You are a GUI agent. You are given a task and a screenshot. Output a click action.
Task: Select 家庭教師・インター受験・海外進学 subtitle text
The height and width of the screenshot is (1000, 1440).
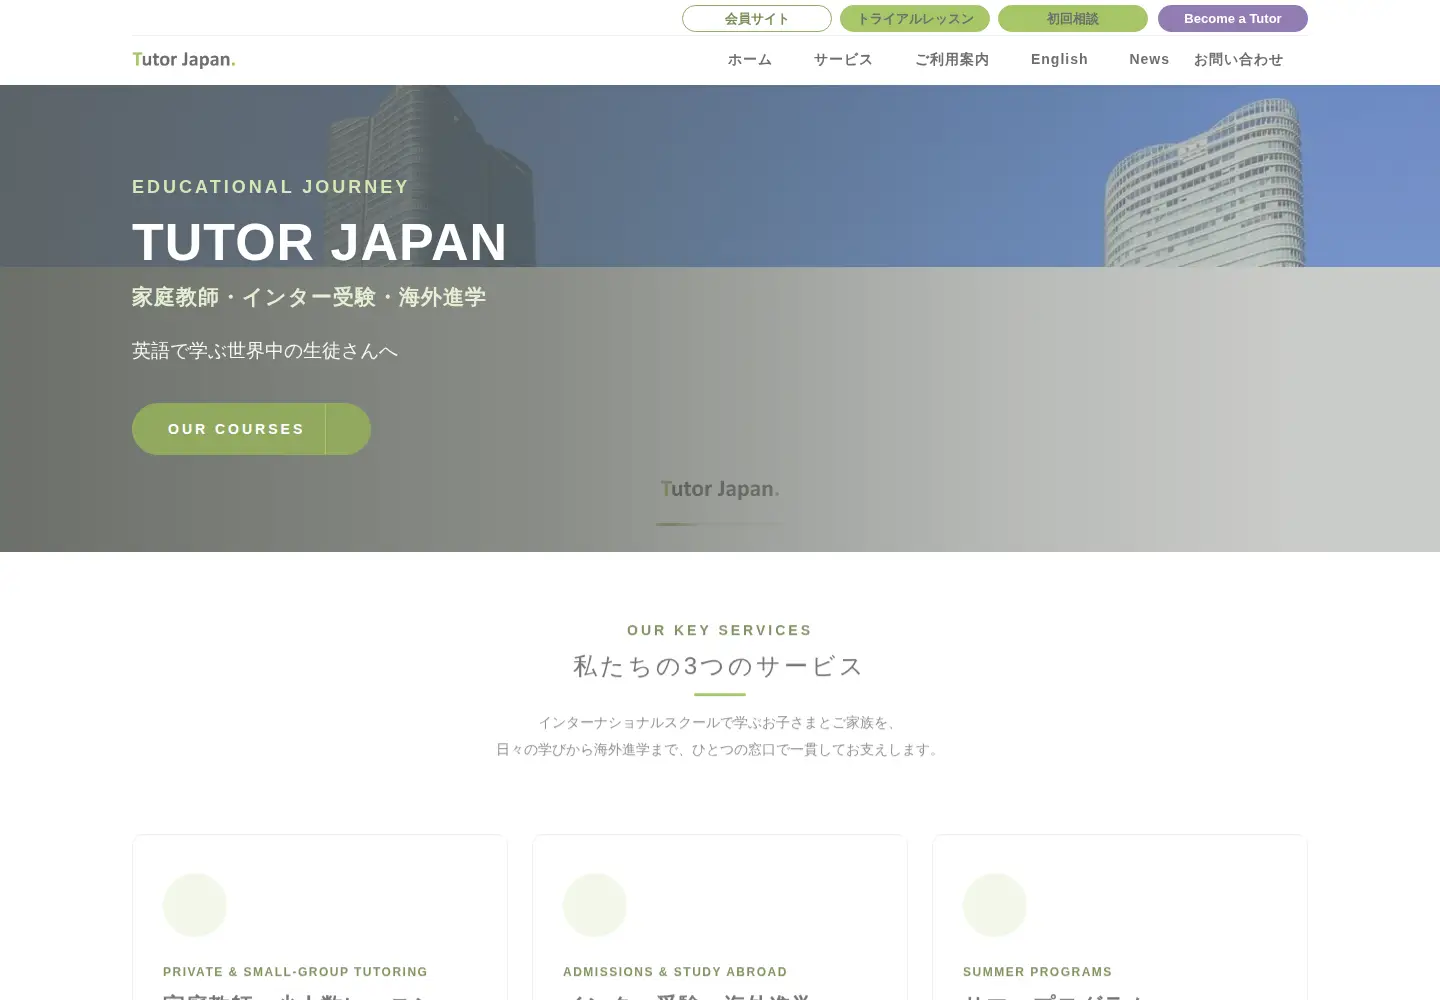click(x=309, y=297)
